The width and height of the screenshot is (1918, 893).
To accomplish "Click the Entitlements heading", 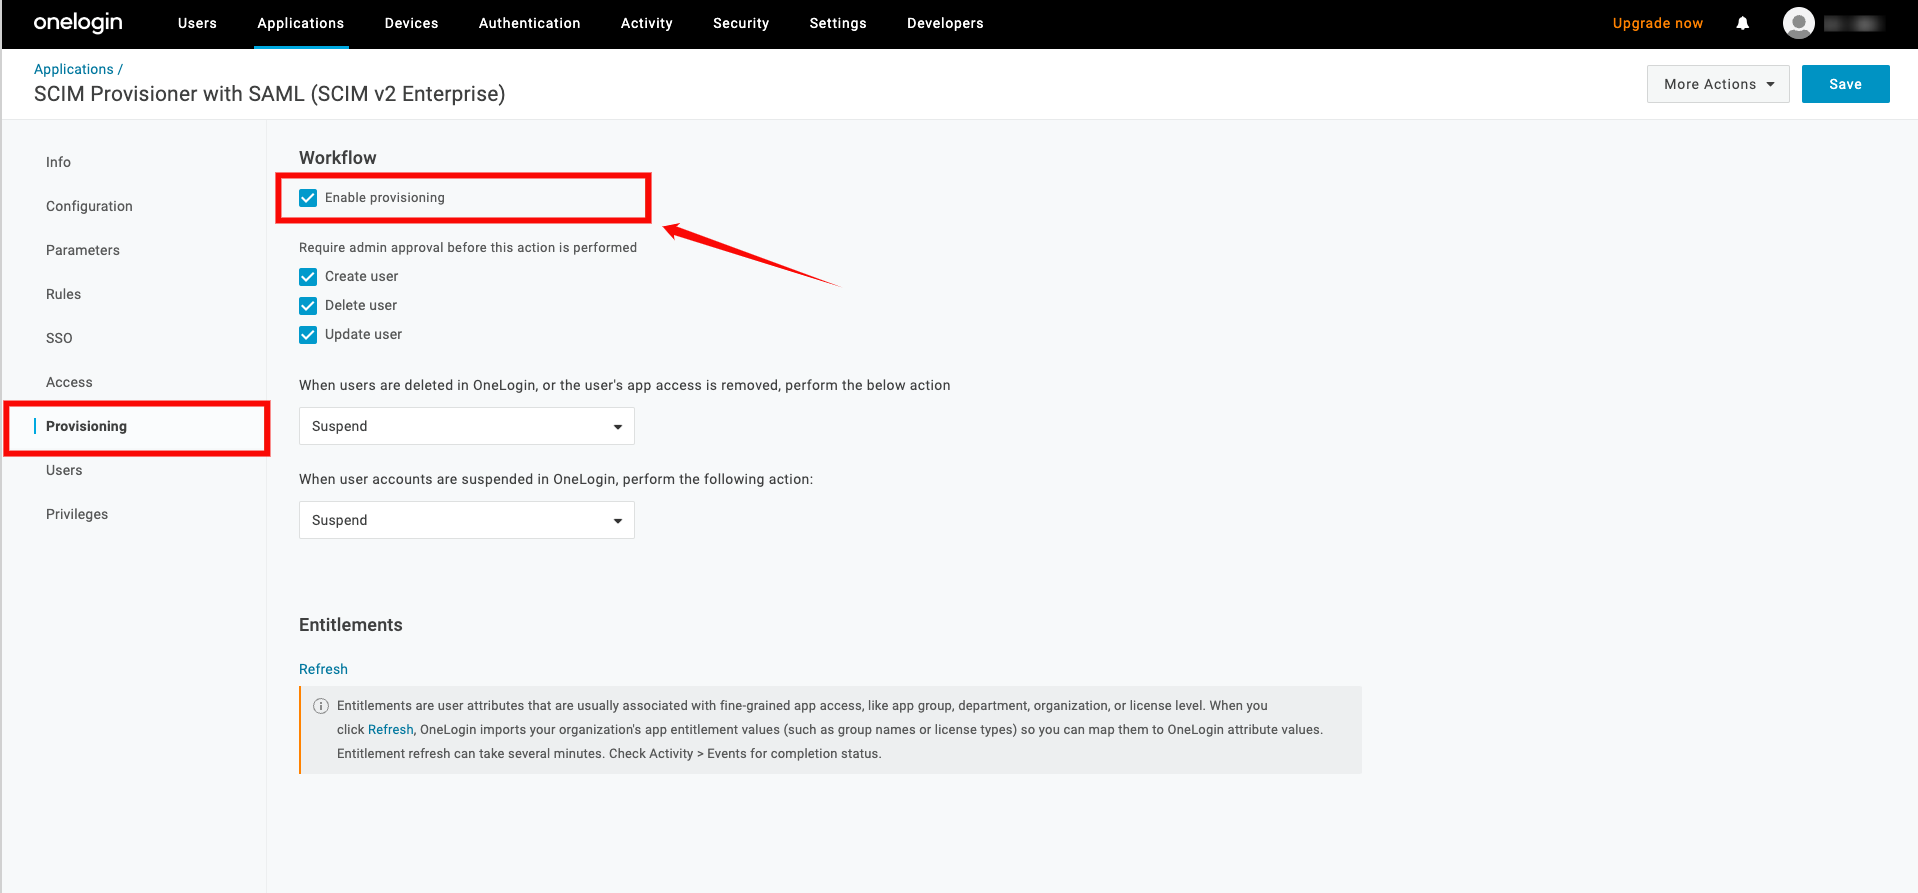I will point(351,625).
